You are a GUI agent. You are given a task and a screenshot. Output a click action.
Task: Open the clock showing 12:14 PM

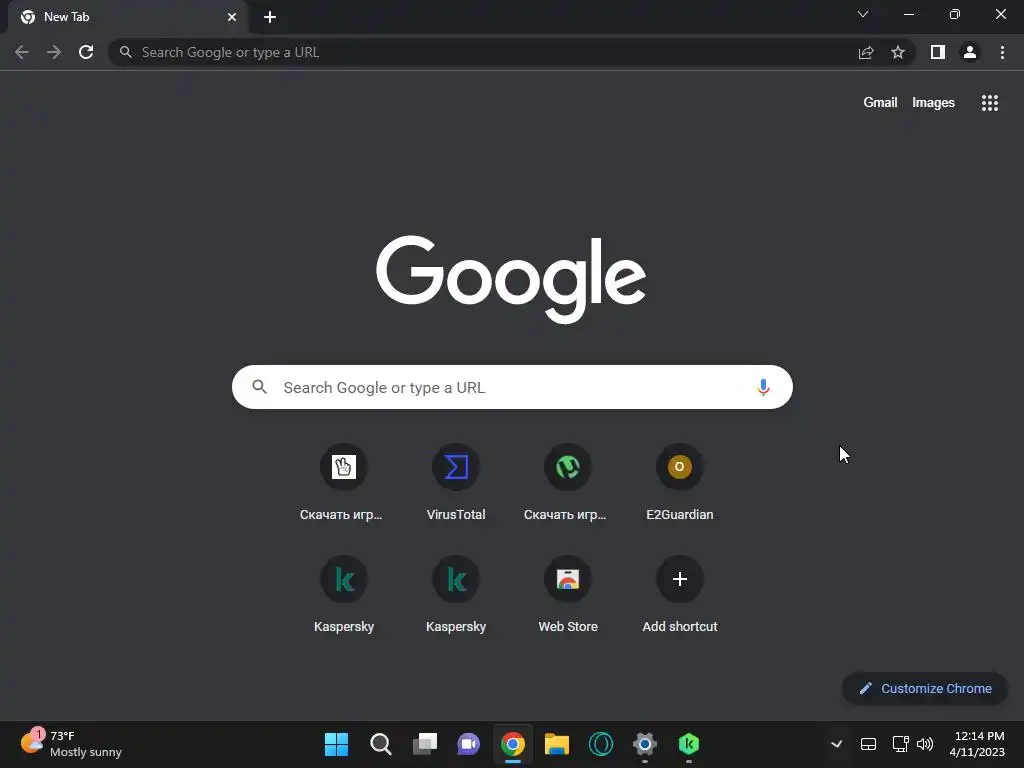click(x=977, y=744)
